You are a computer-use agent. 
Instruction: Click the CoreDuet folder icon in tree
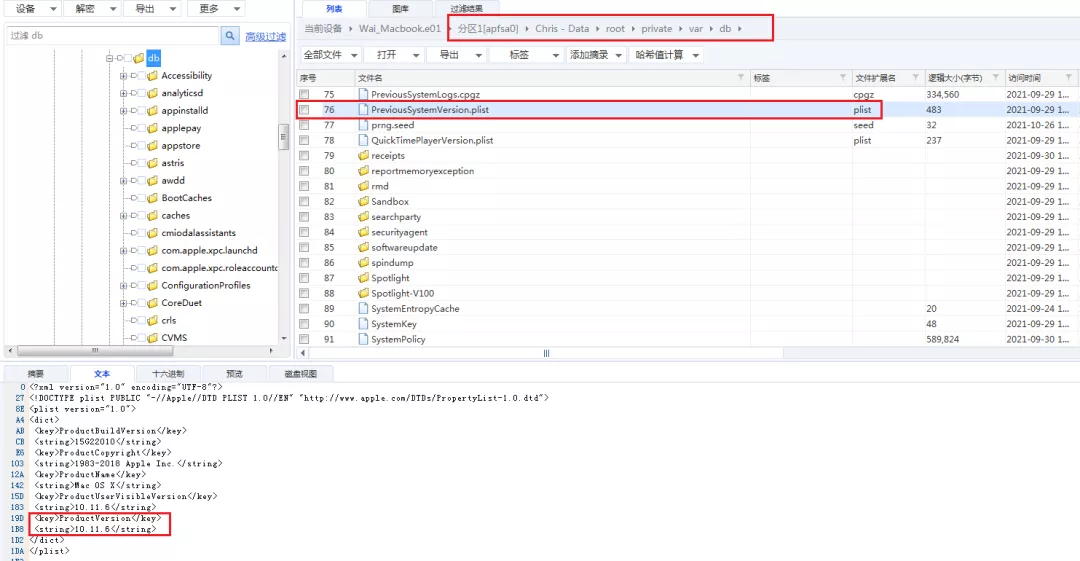coord(153,303)
